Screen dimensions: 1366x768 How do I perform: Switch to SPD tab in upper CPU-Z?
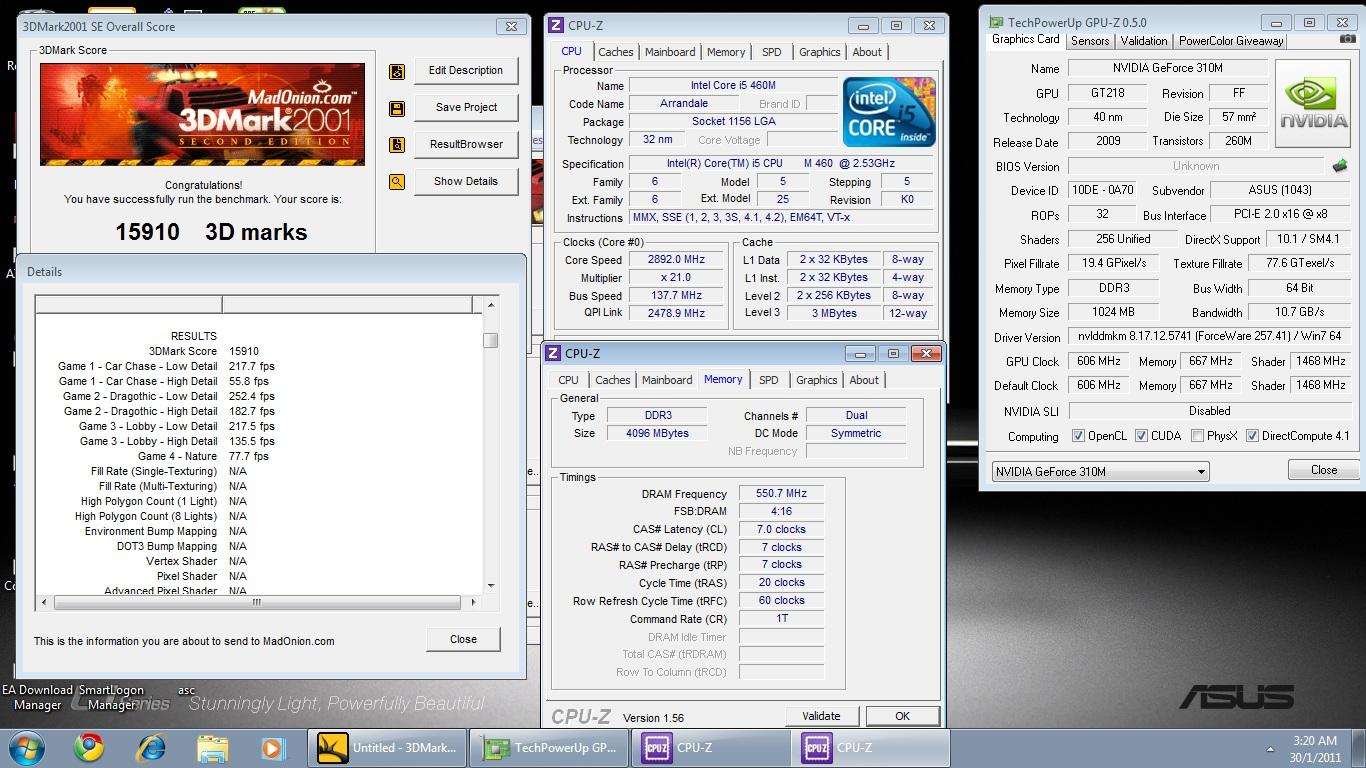(771, 52)
